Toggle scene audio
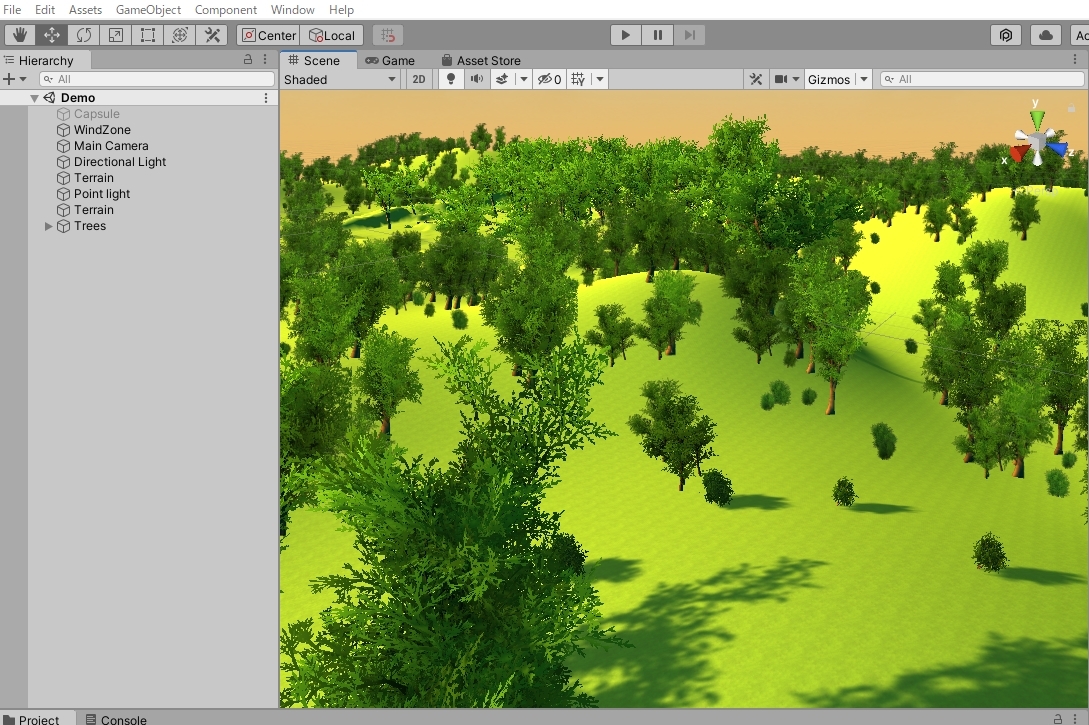This screenshot has width=1089, height=725. click(476, 79)
